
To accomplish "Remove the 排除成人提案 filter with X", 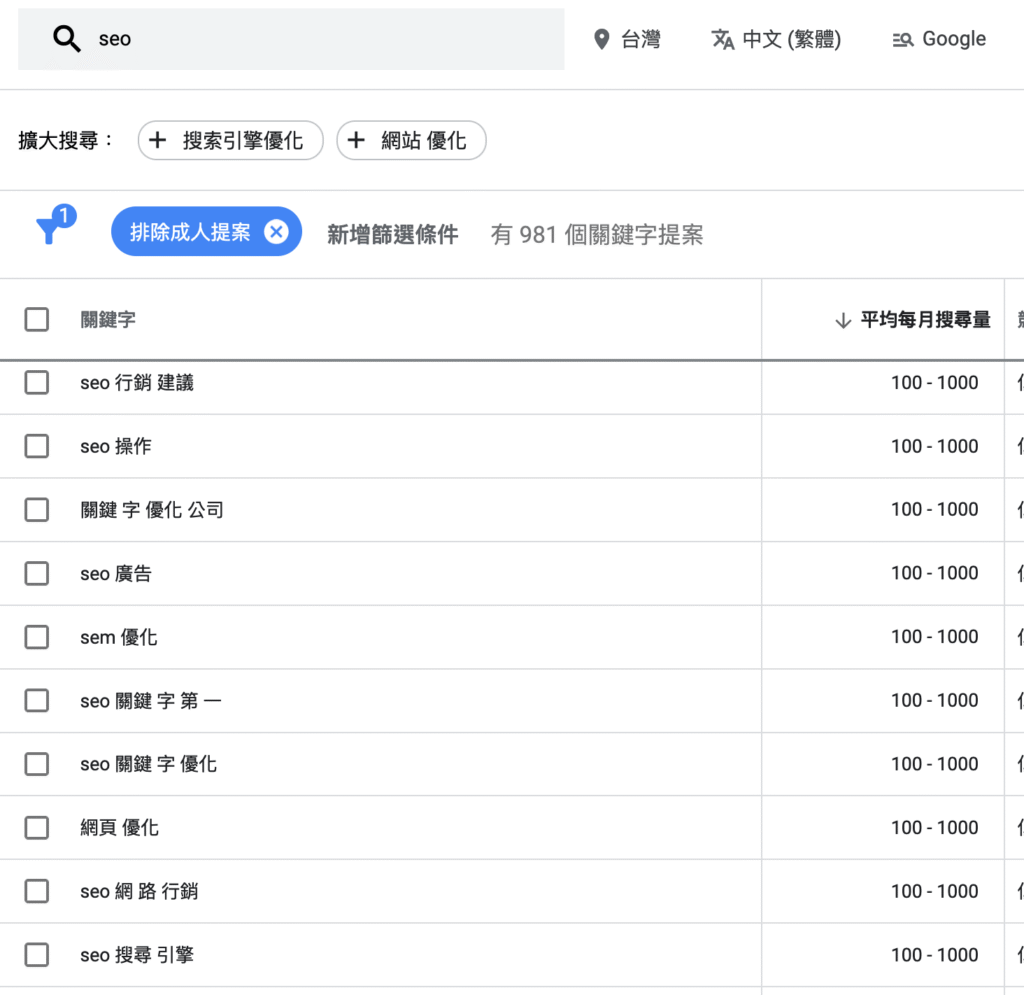I will (x=276, y=232).
